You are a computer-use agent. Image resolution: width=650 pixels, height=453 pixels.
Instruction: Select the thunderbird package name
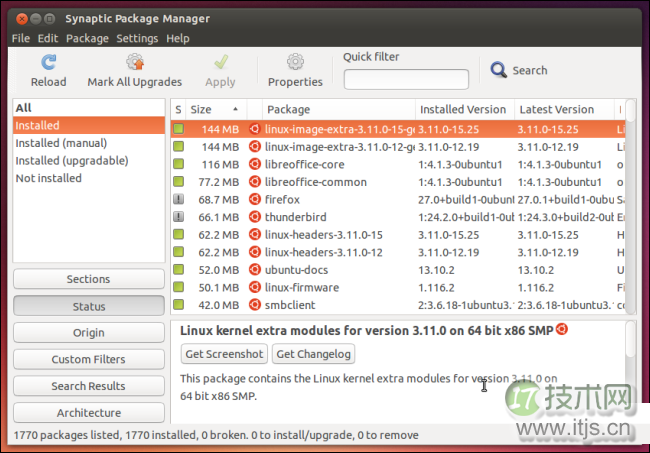pyautogui.click(x=296, y=217)
